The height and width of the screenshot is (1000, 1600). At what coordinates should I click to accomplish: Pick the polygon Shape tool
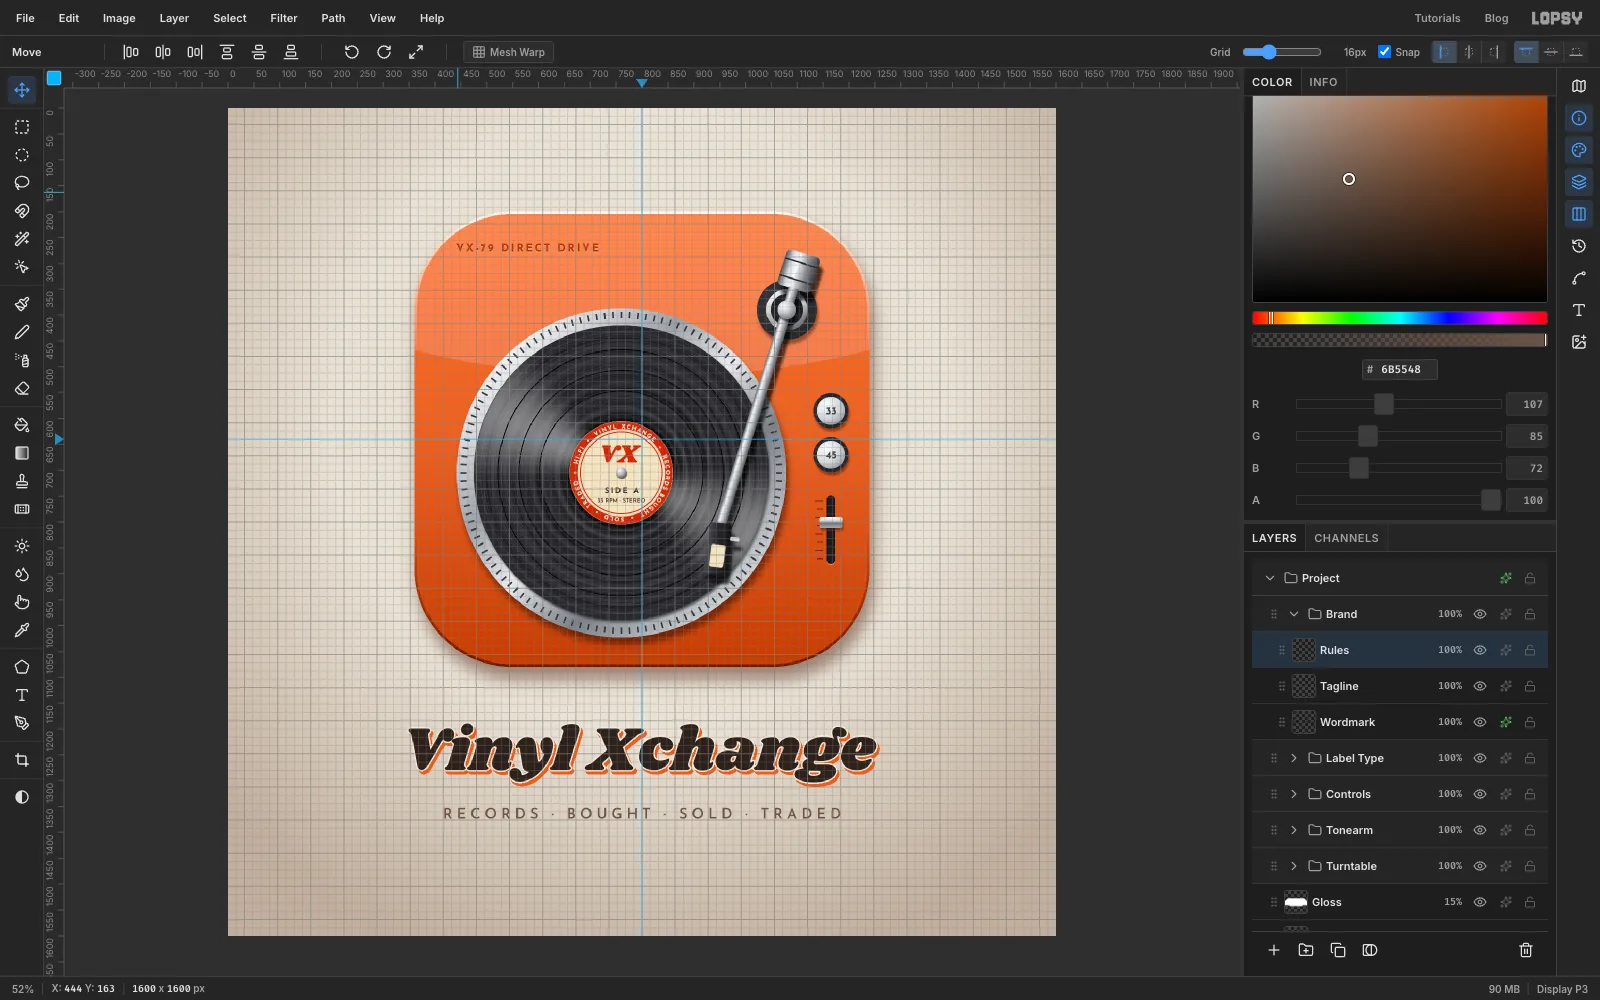pyautogui.click(x=22, y=667)
